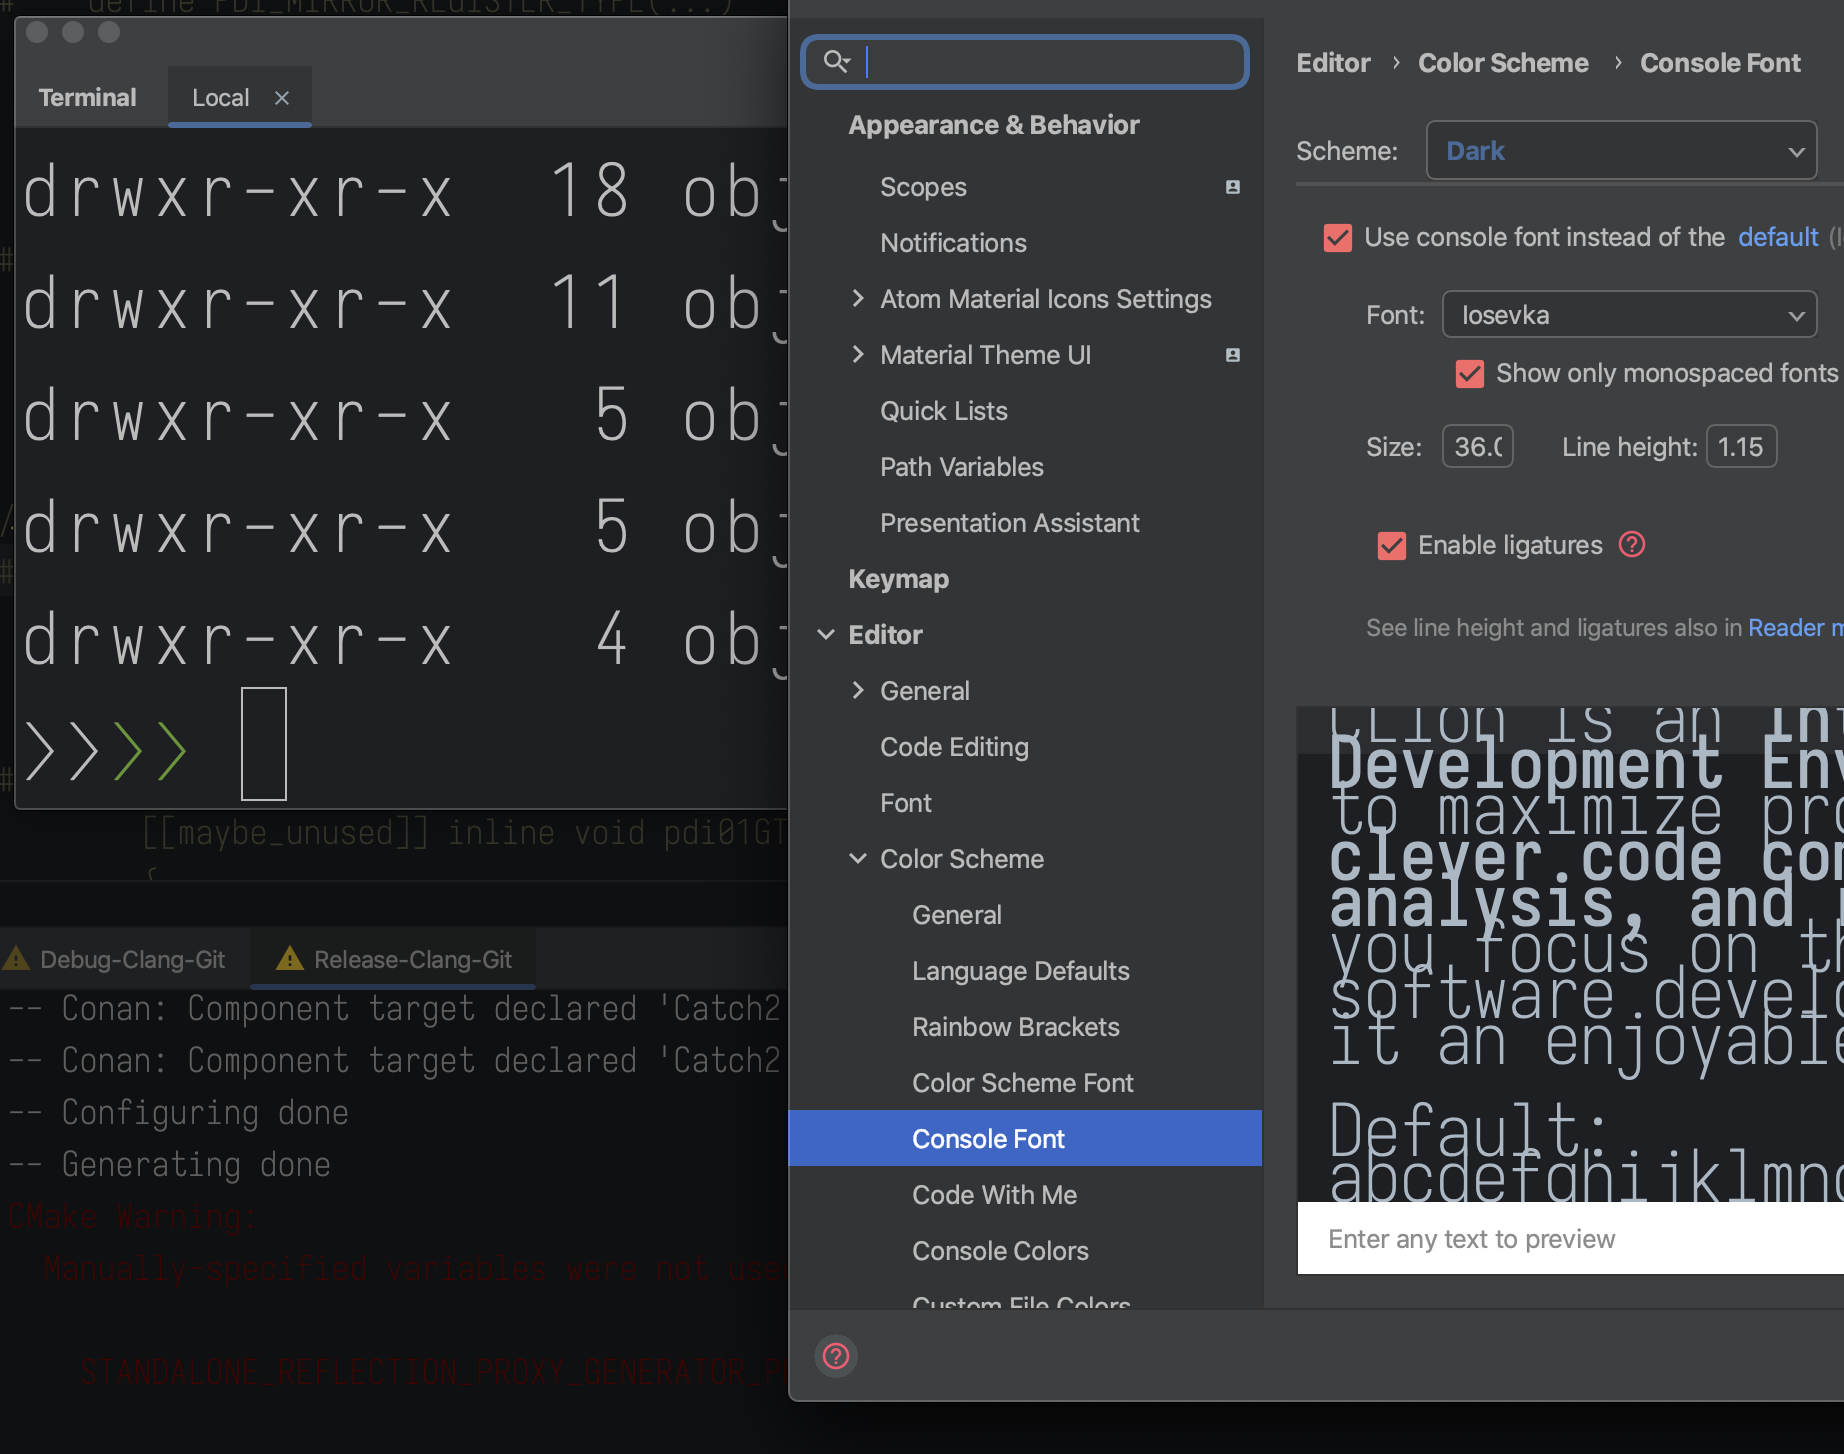Click the default font link

click(1778, 237)
